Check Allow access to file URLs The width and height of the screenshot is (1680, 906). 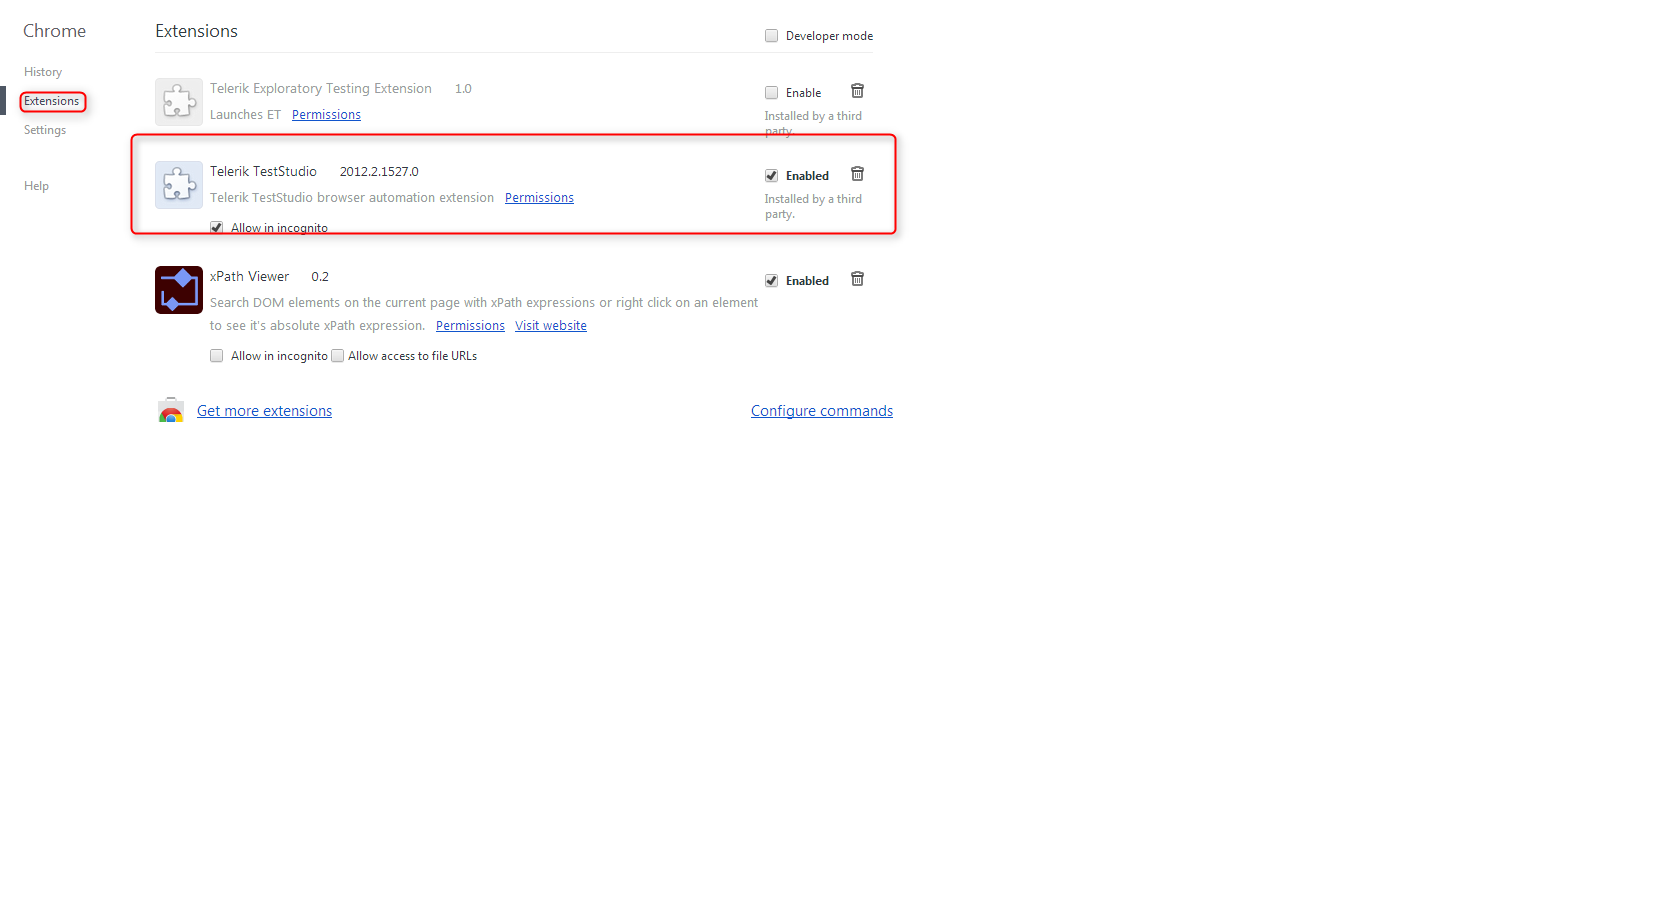338,356
